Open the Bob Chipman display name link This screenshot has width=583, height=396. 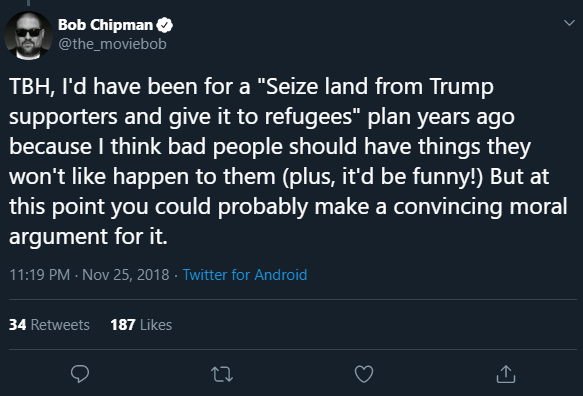click(105, 25)
